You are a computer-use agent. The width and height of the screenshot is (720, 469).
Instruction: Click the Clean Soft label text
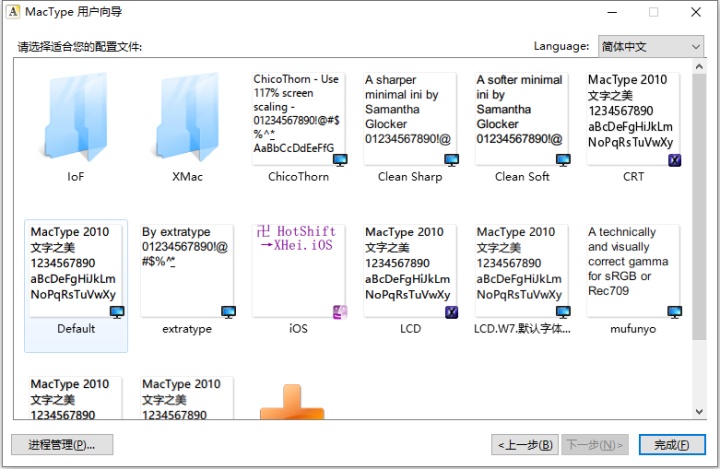tap(522, 177)
